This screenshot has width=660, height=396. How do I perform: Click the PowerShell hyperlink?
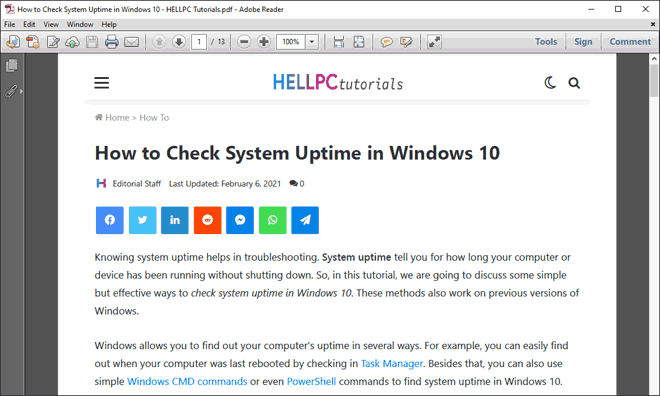(x=311, y=381)
